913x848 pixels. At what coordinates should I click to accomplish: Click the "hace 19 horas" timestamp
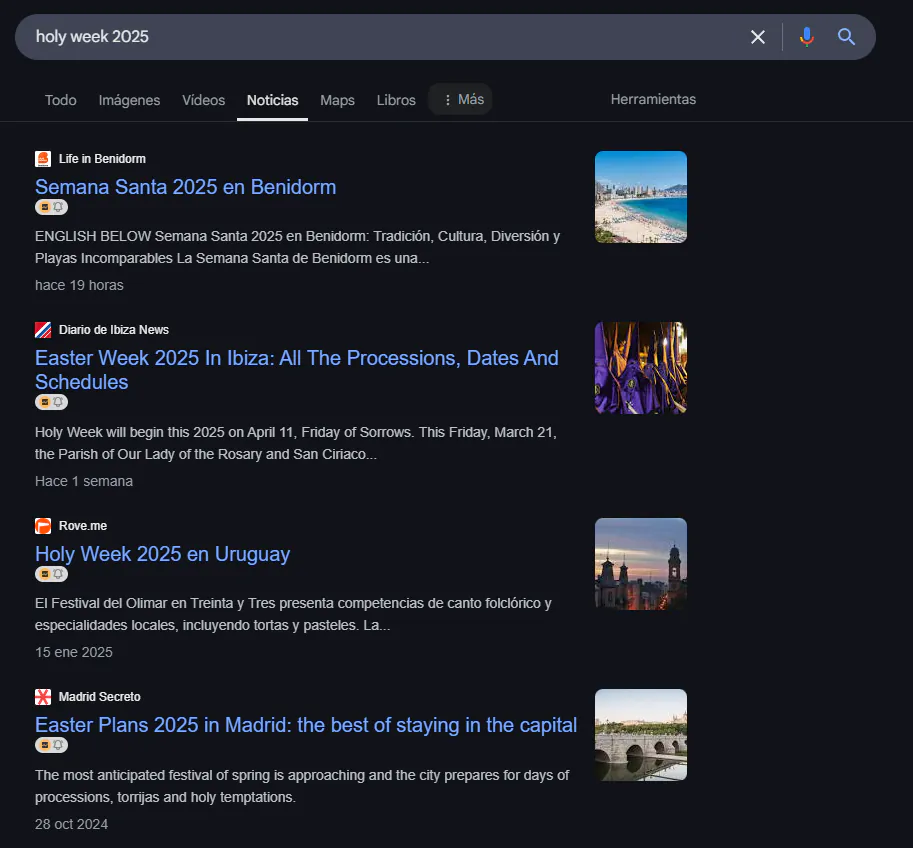[x=79, y=285]
